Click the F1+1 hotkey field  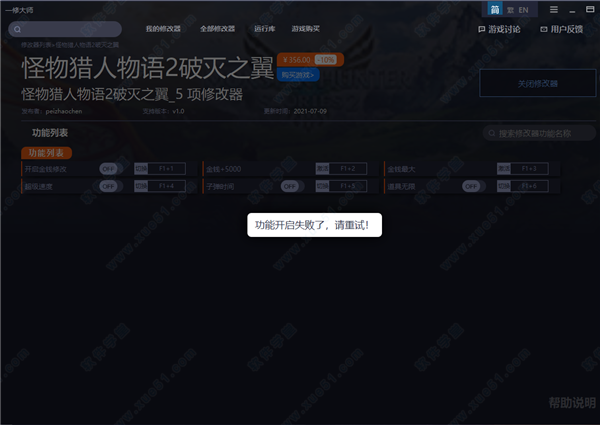tap(166, 169)
